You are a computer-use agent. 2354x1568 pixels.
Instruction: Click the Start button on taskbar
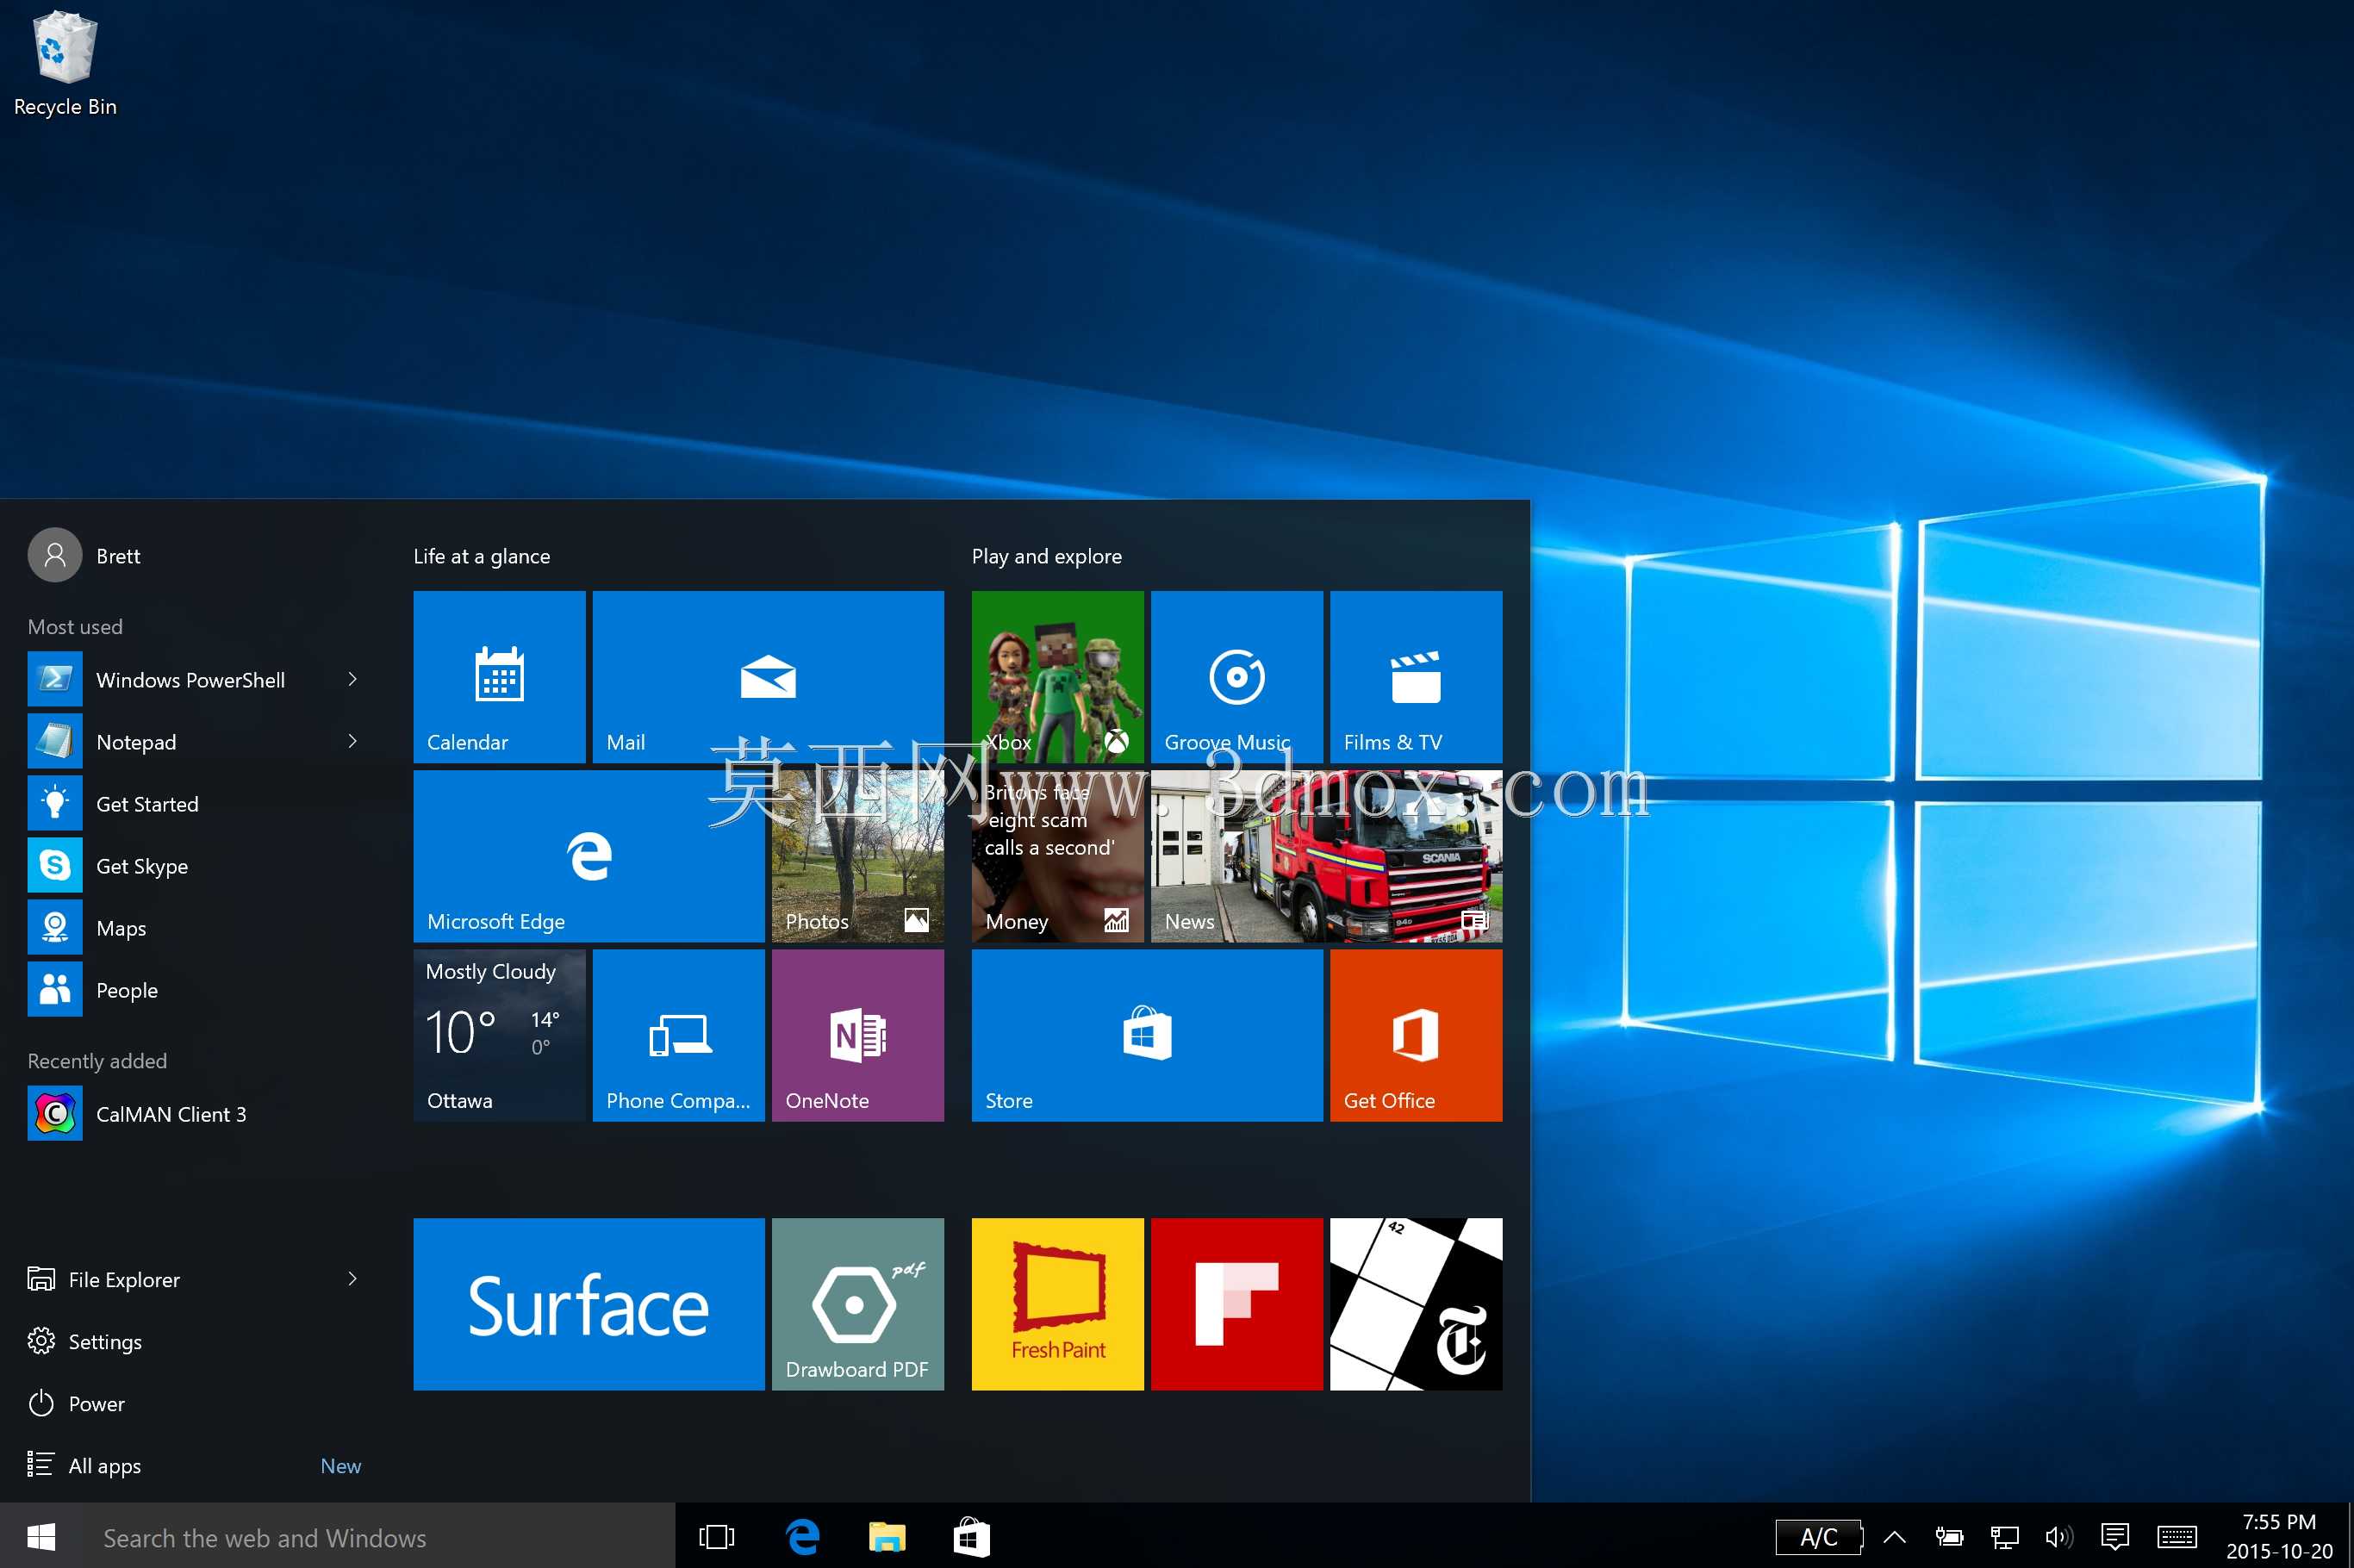pos(41,1536)
